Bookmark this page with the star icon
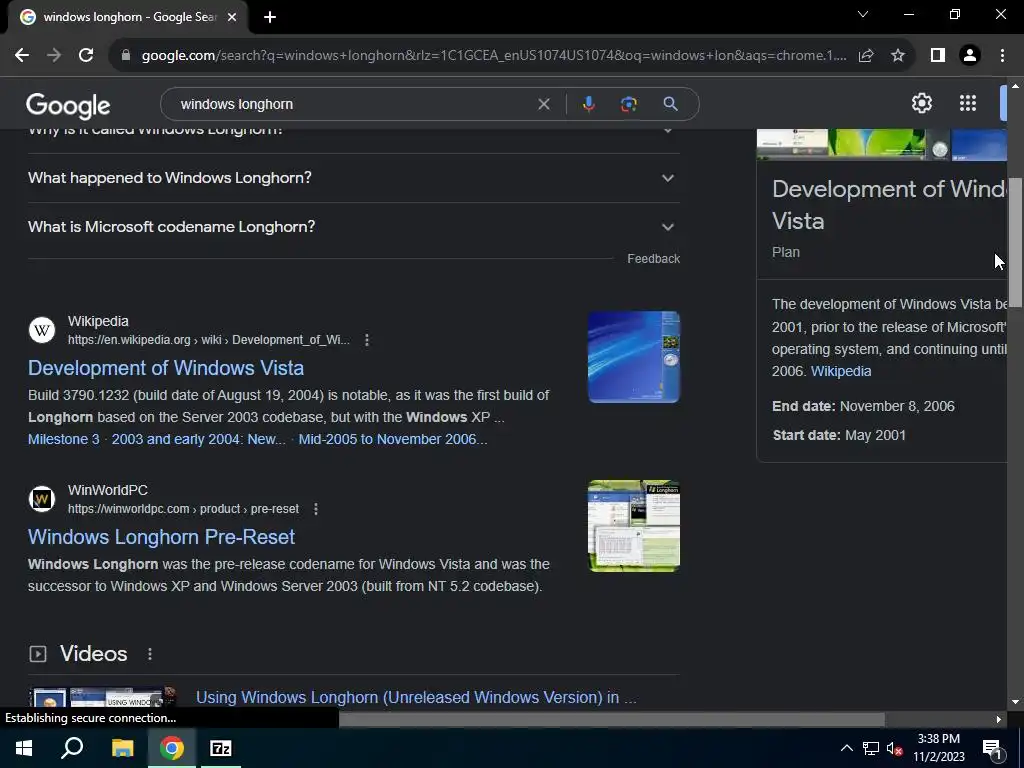The image size is (1024, 768). point(898,56)
